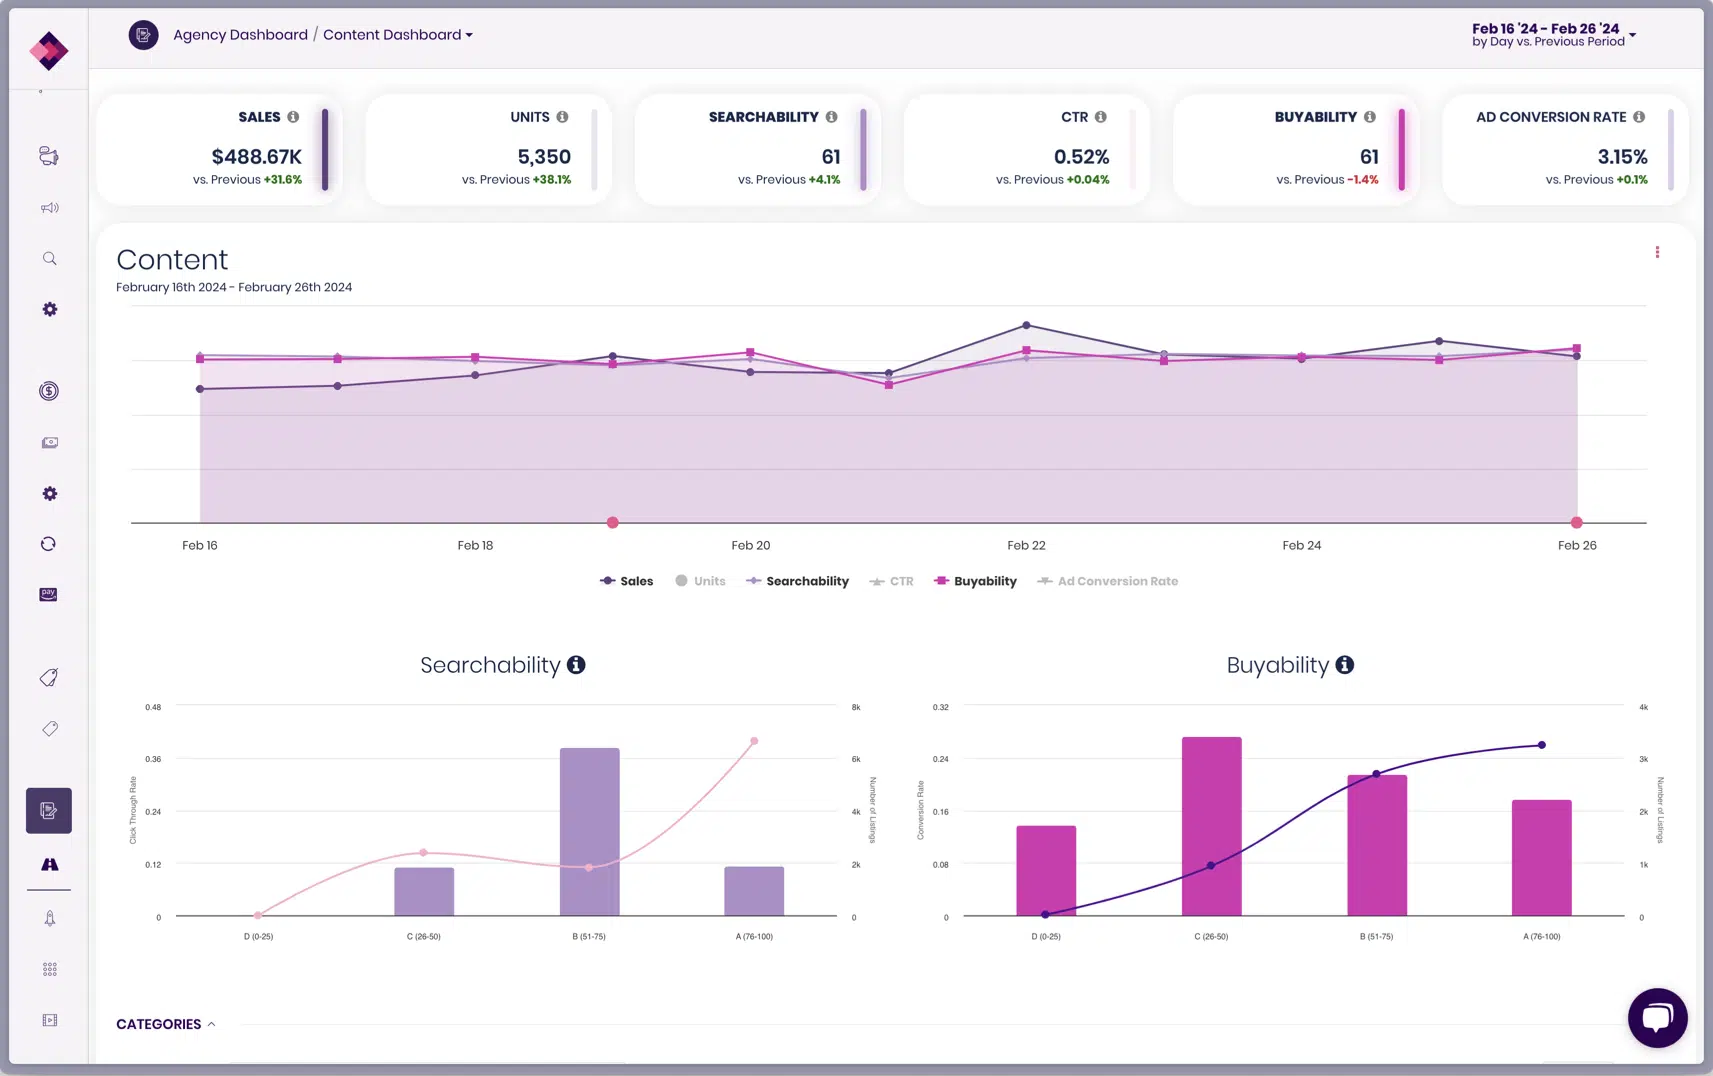Image resolution: width=1713 pixels, height=1076 pixels.
Task: Toggle the UNITS metric card
Action: pos(488,149)
